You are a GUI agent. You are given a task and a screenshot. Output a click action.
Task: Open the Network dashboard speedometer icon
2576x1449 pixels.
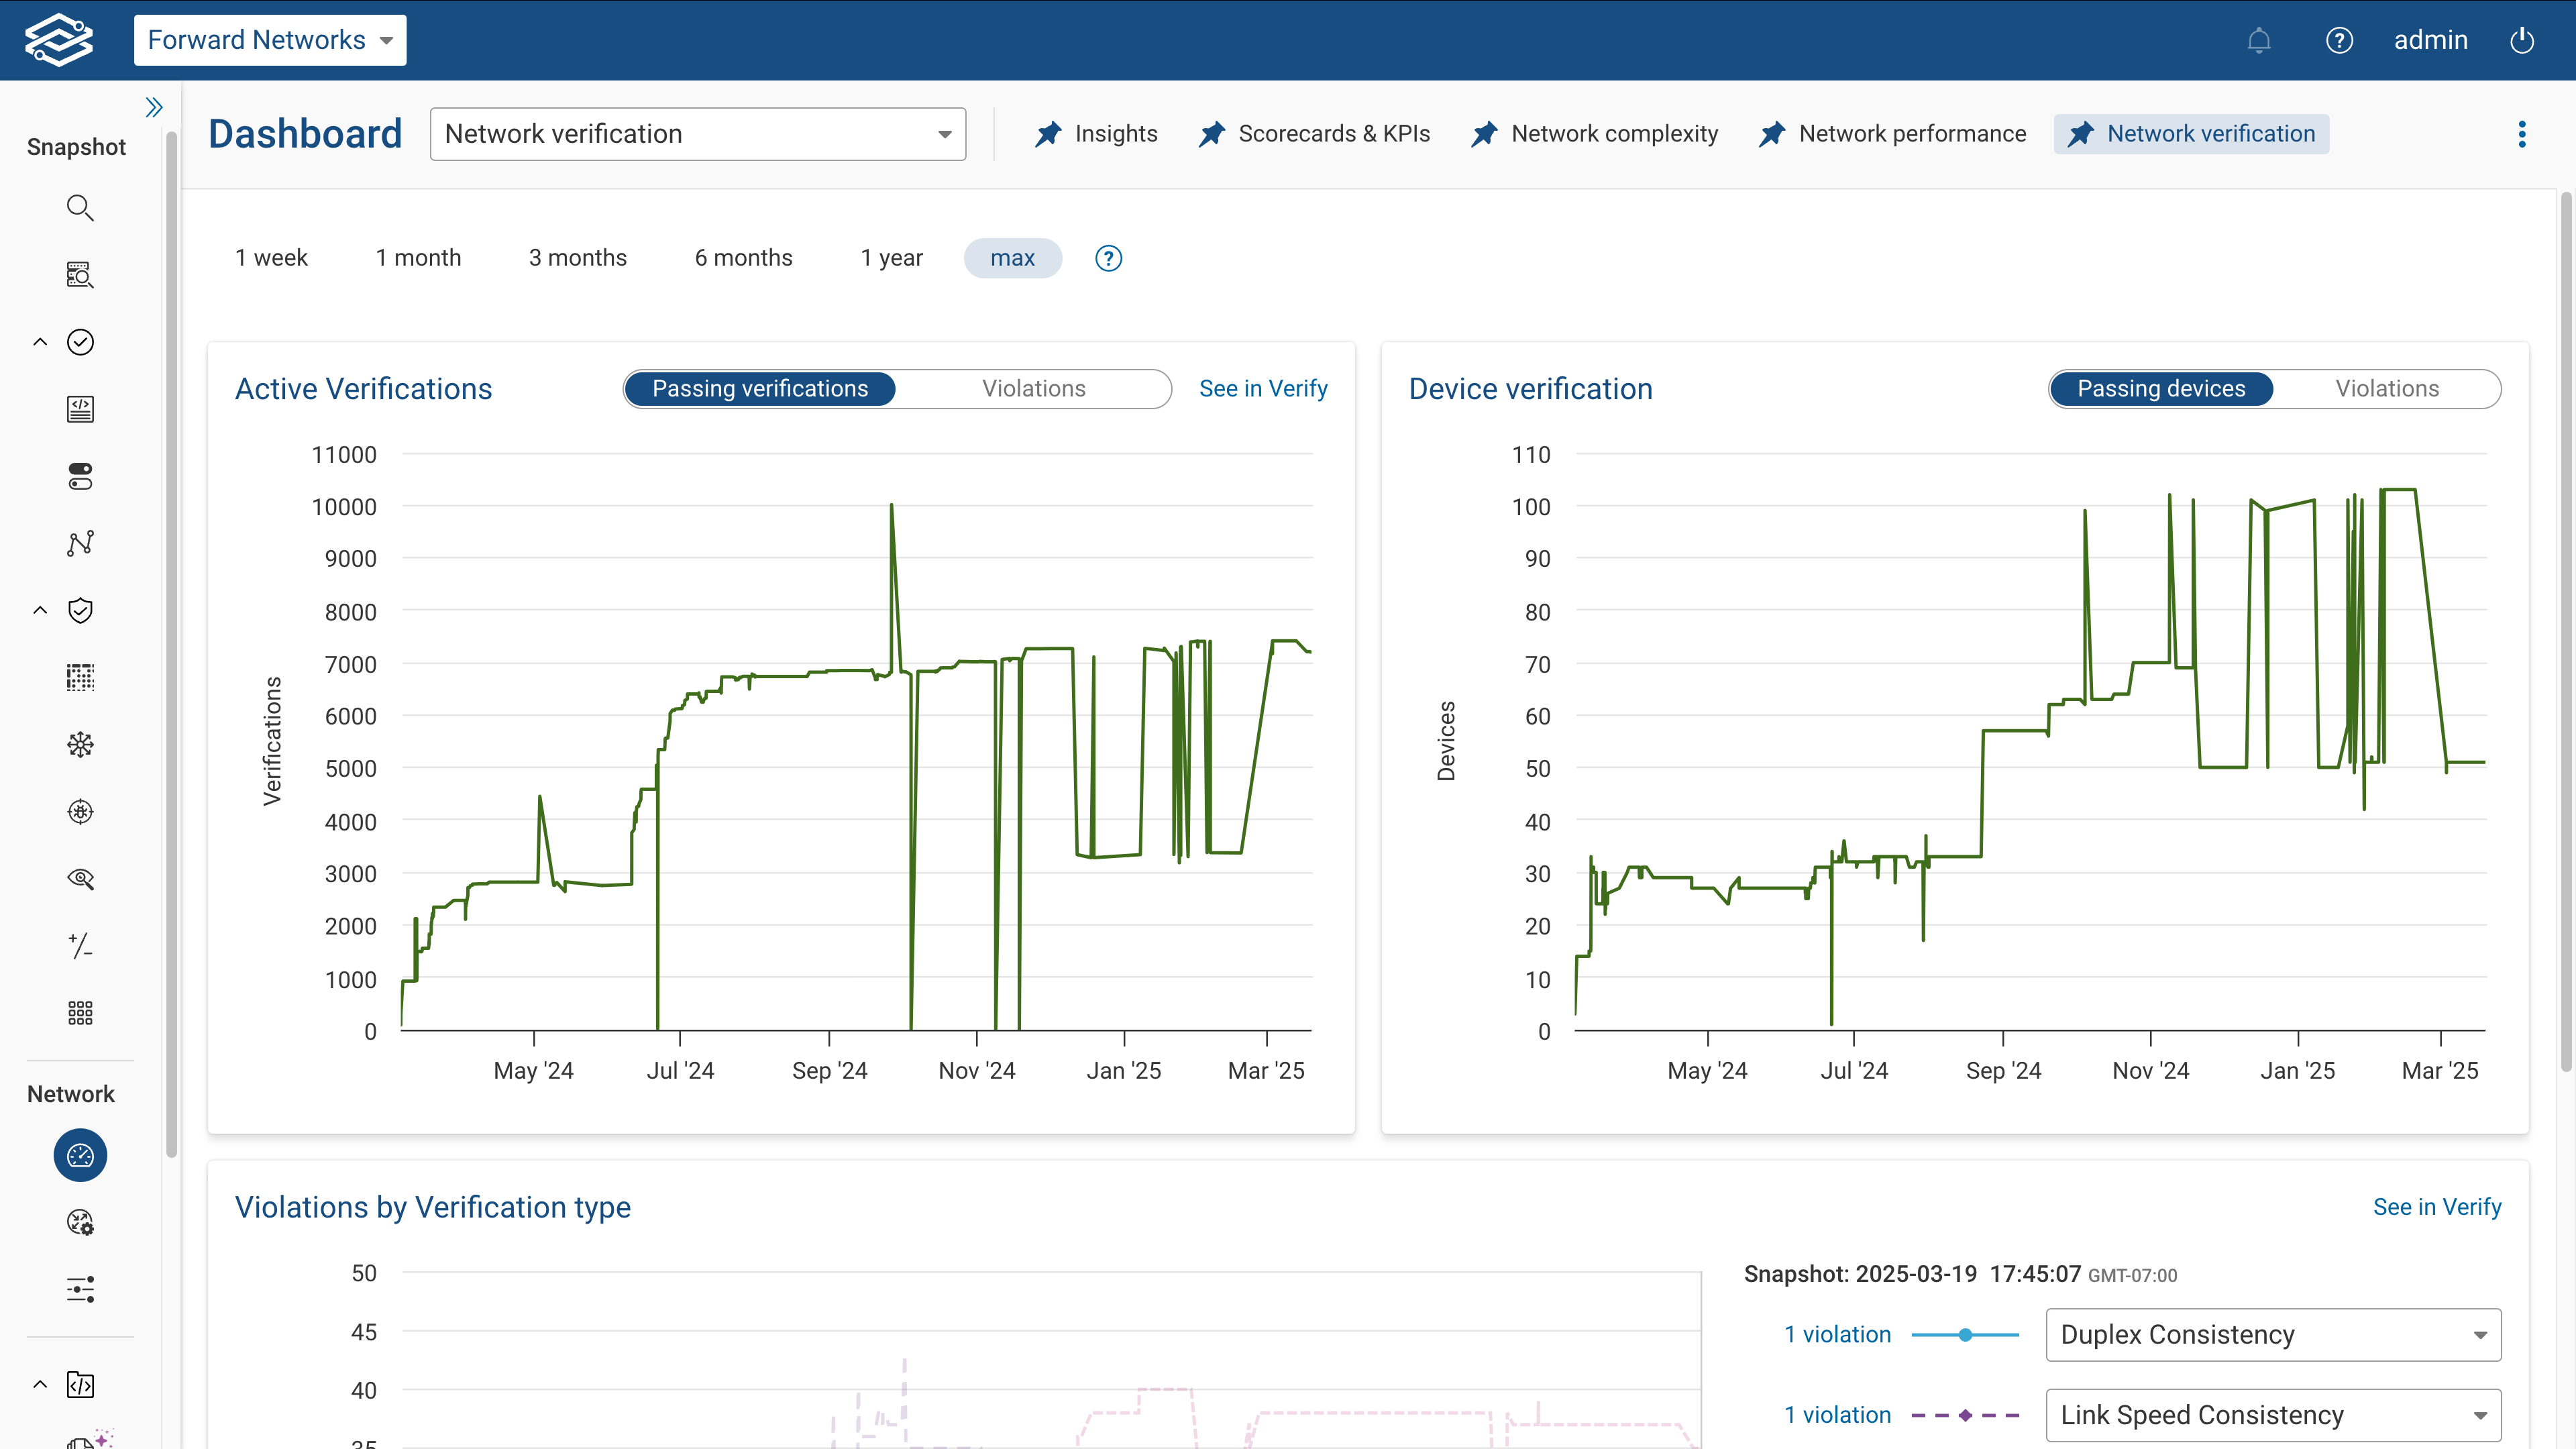(80, 1155)
